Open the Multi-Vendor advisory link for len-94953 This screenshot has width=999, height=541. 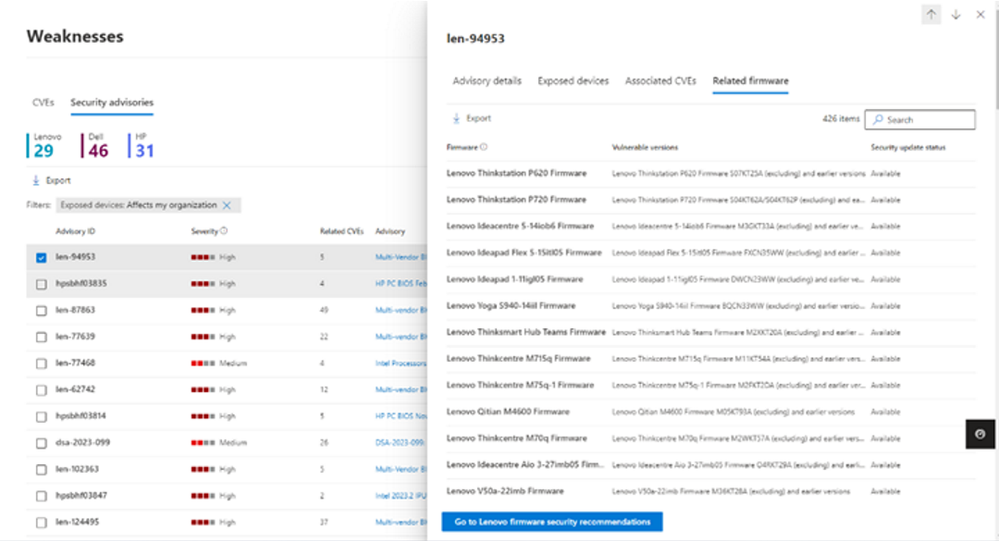point(401,257)
